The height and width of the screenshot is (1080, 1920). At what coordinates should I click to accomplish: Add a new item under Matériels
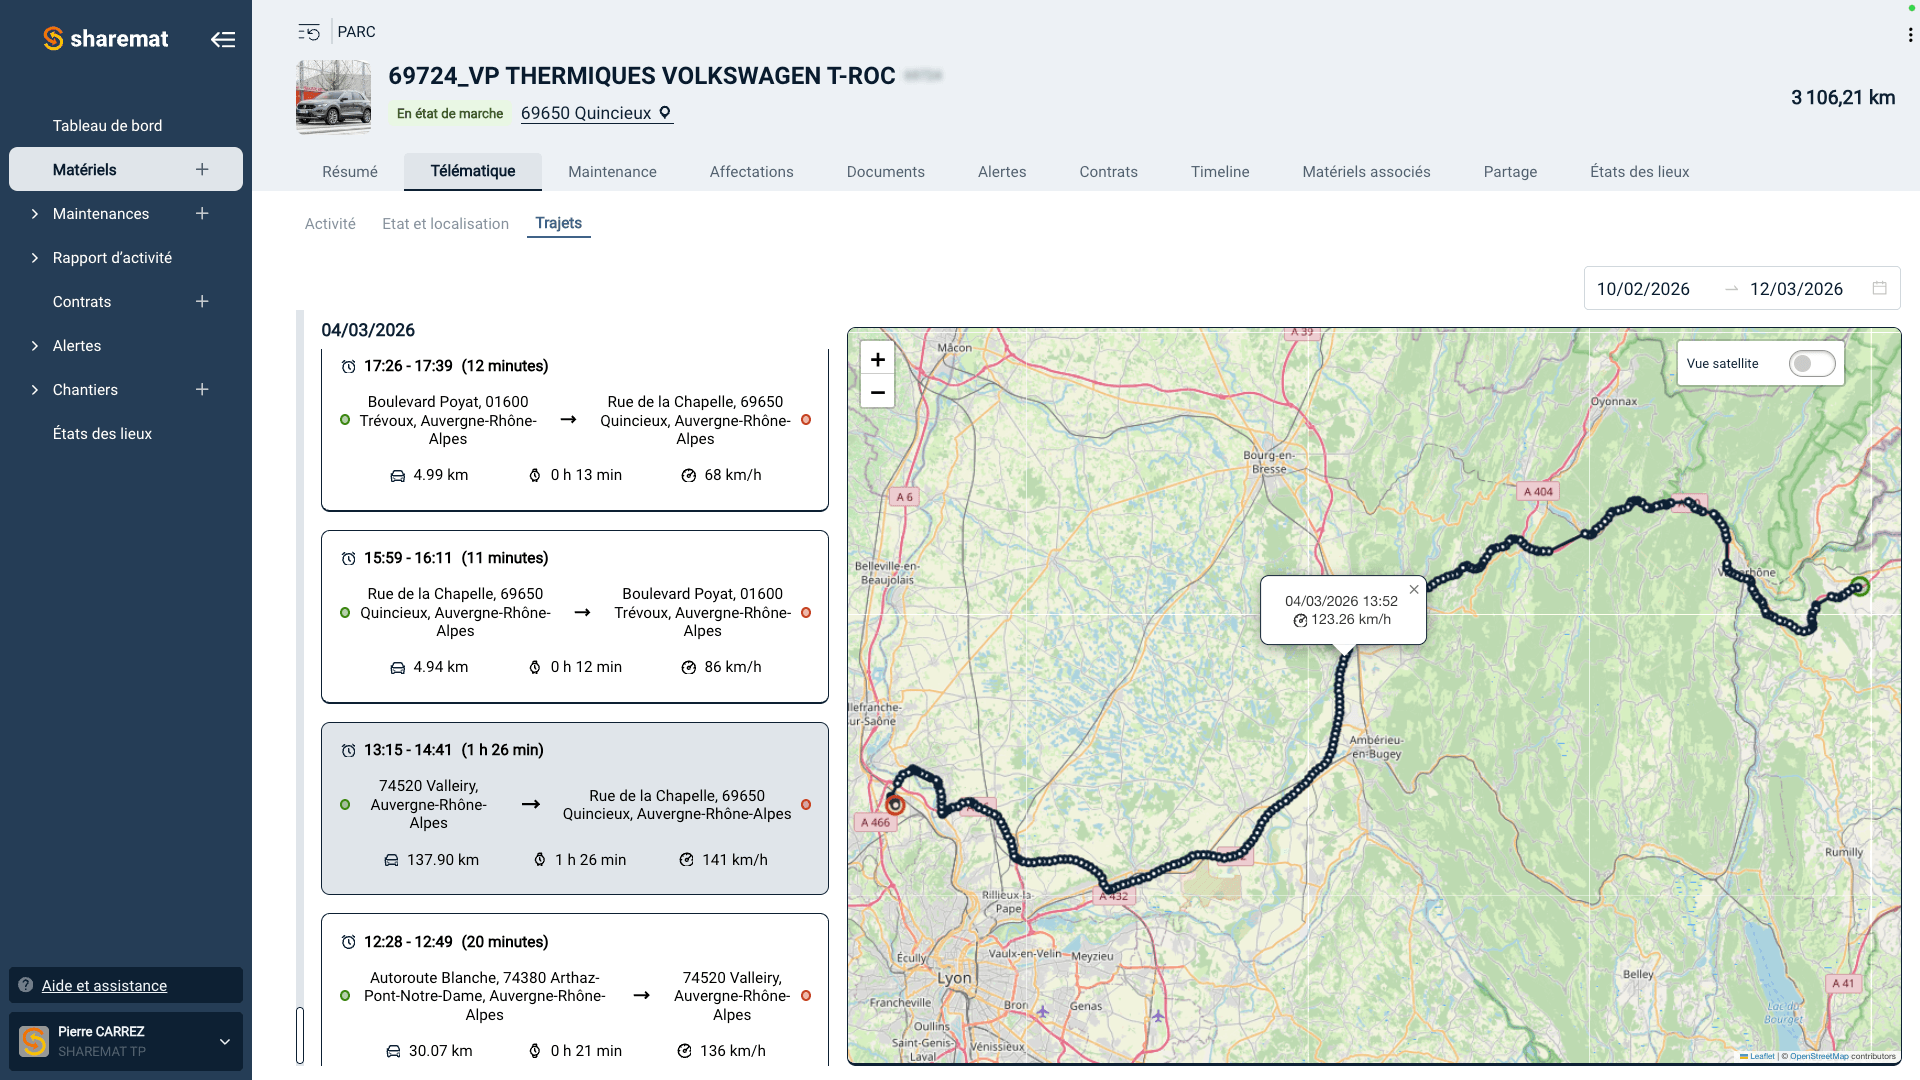tap(201, 169)
